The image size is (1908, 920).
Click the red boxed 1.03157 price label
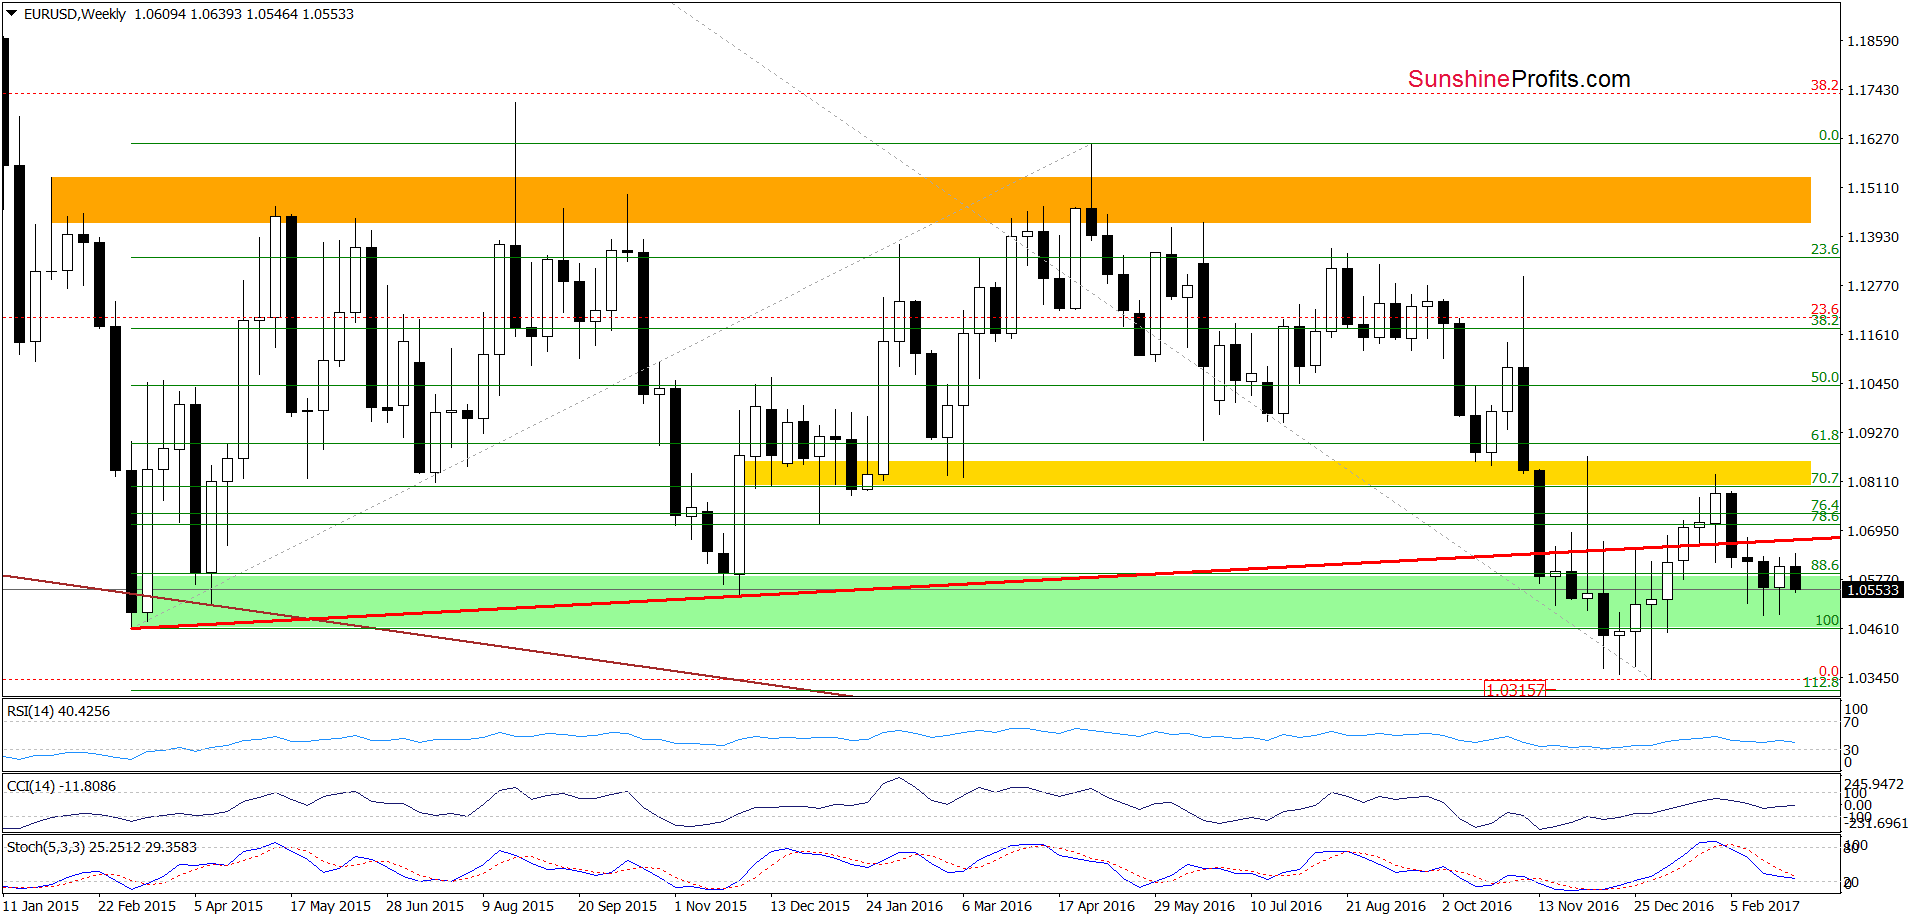pyautogui.click(x=1515, y=689)
